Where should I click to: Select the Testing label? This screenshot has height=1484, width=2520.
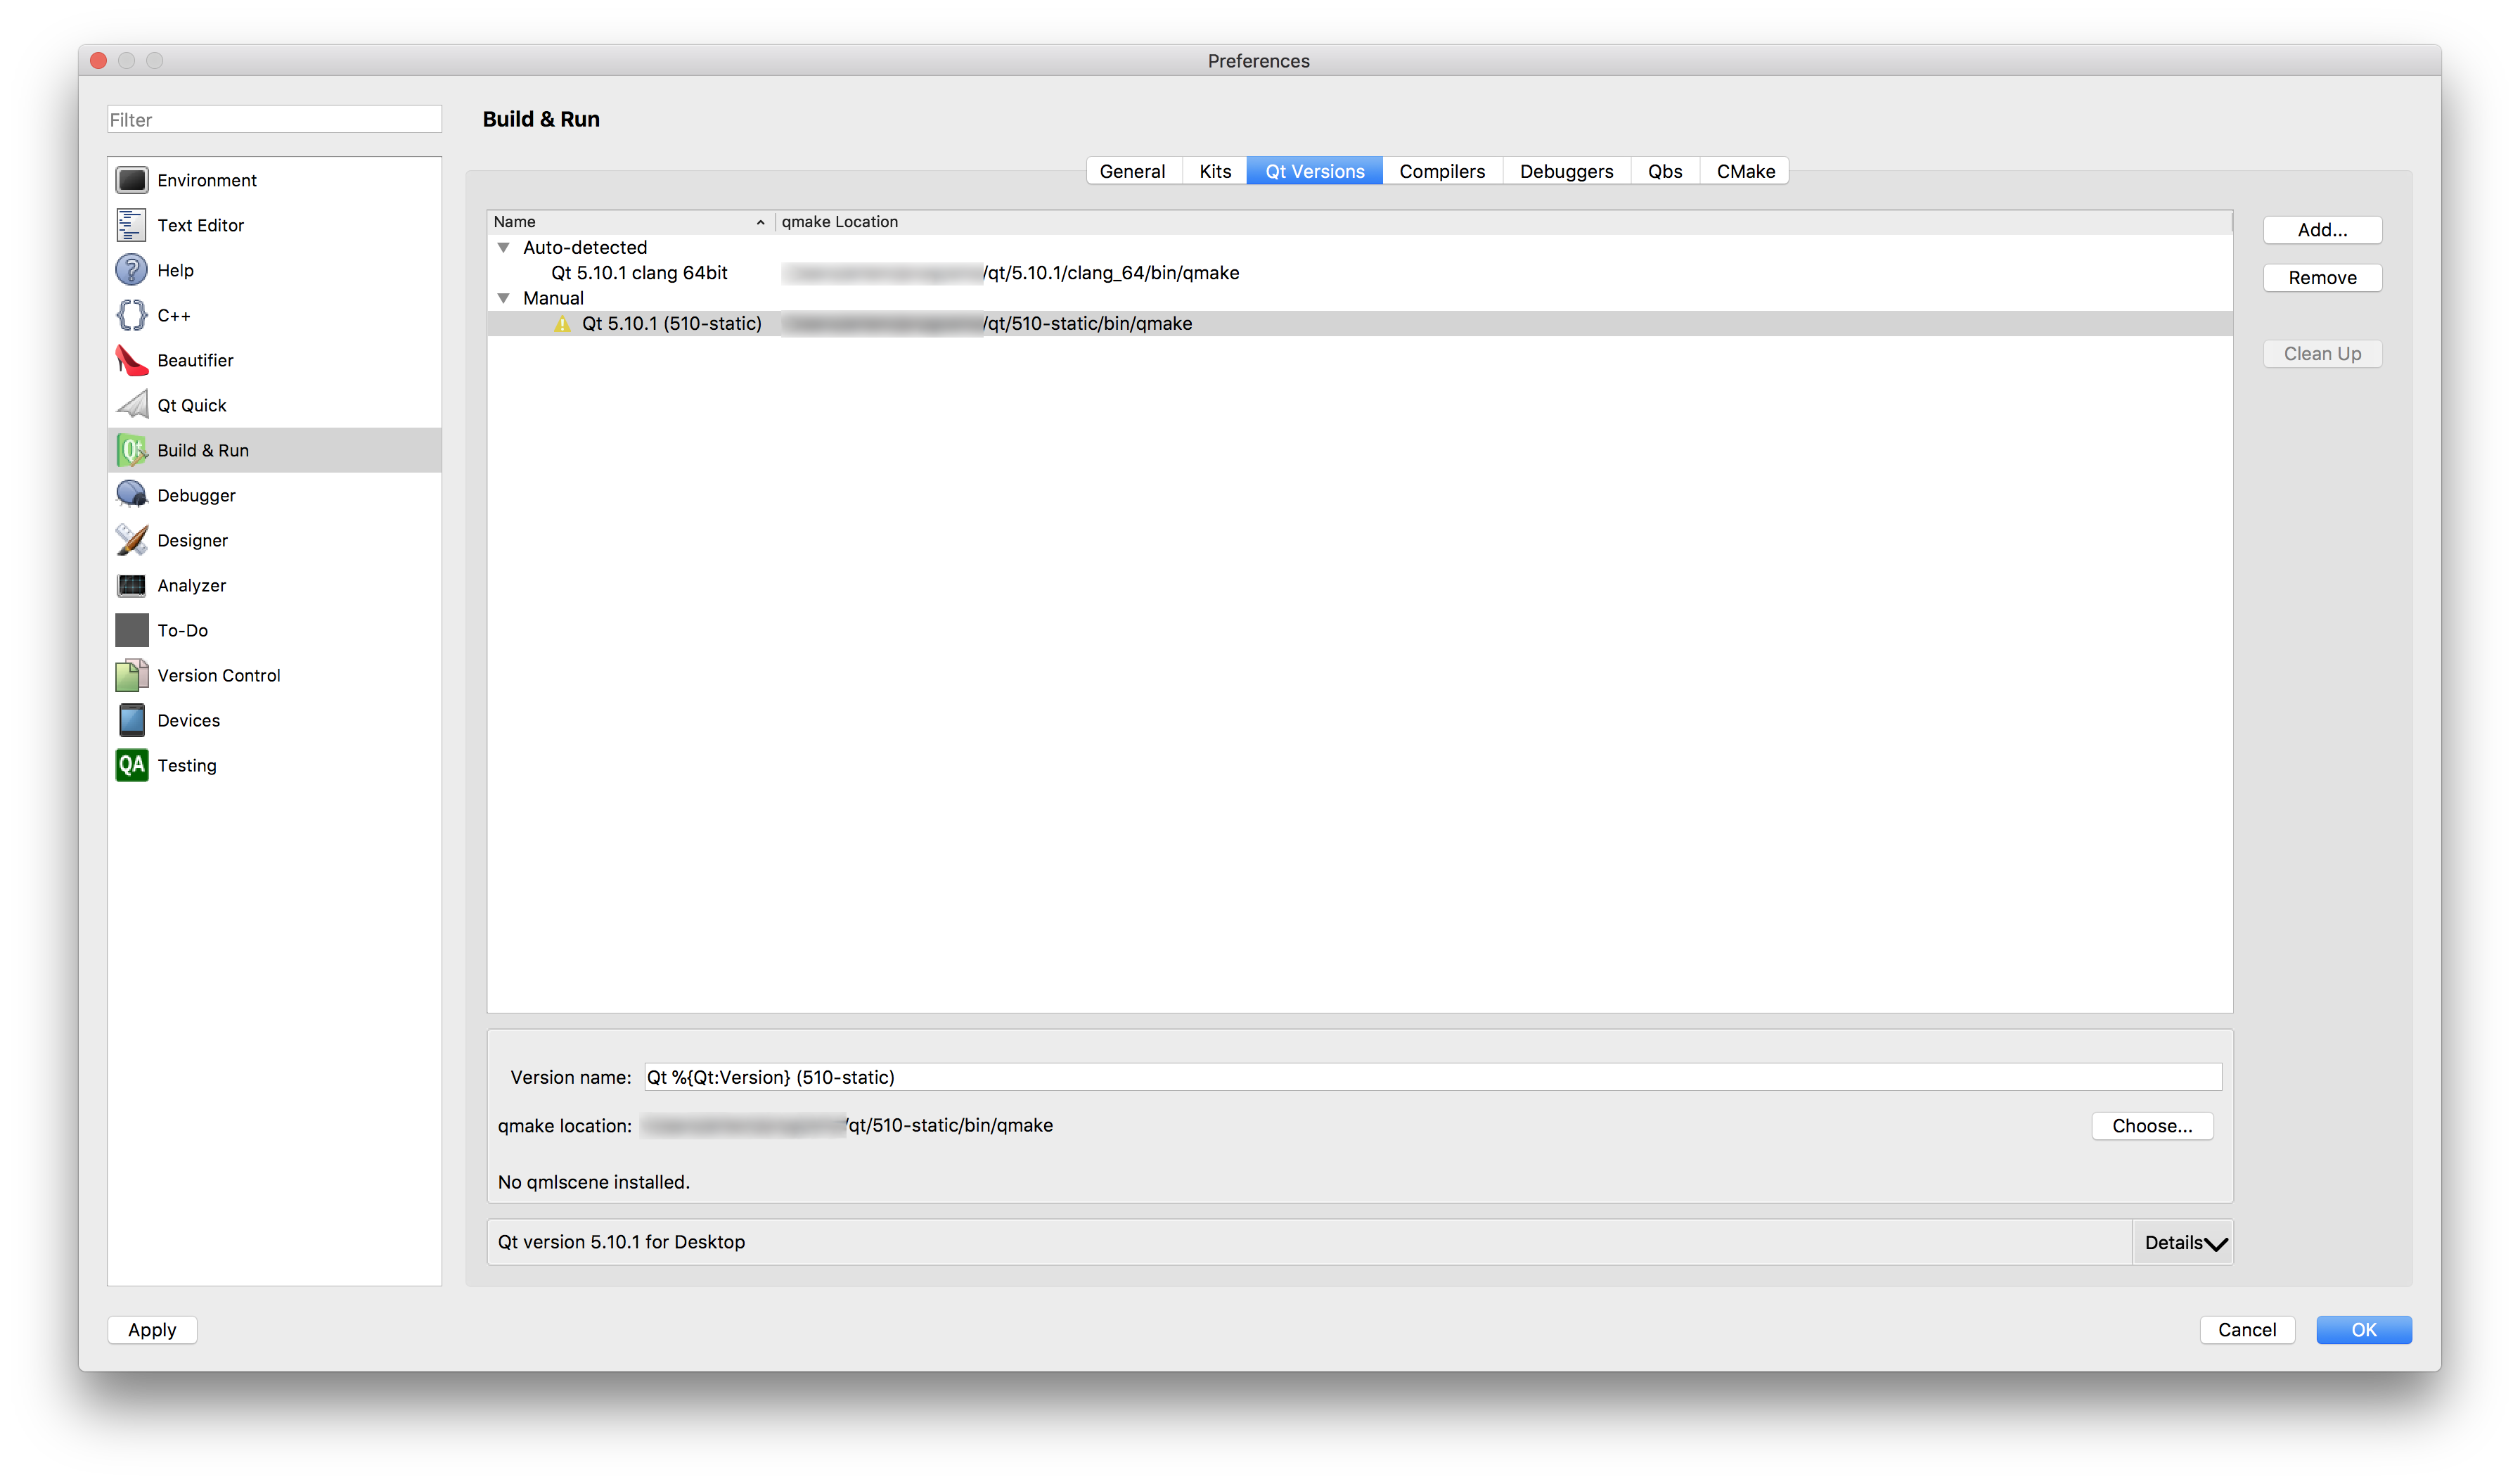(187, 765)
